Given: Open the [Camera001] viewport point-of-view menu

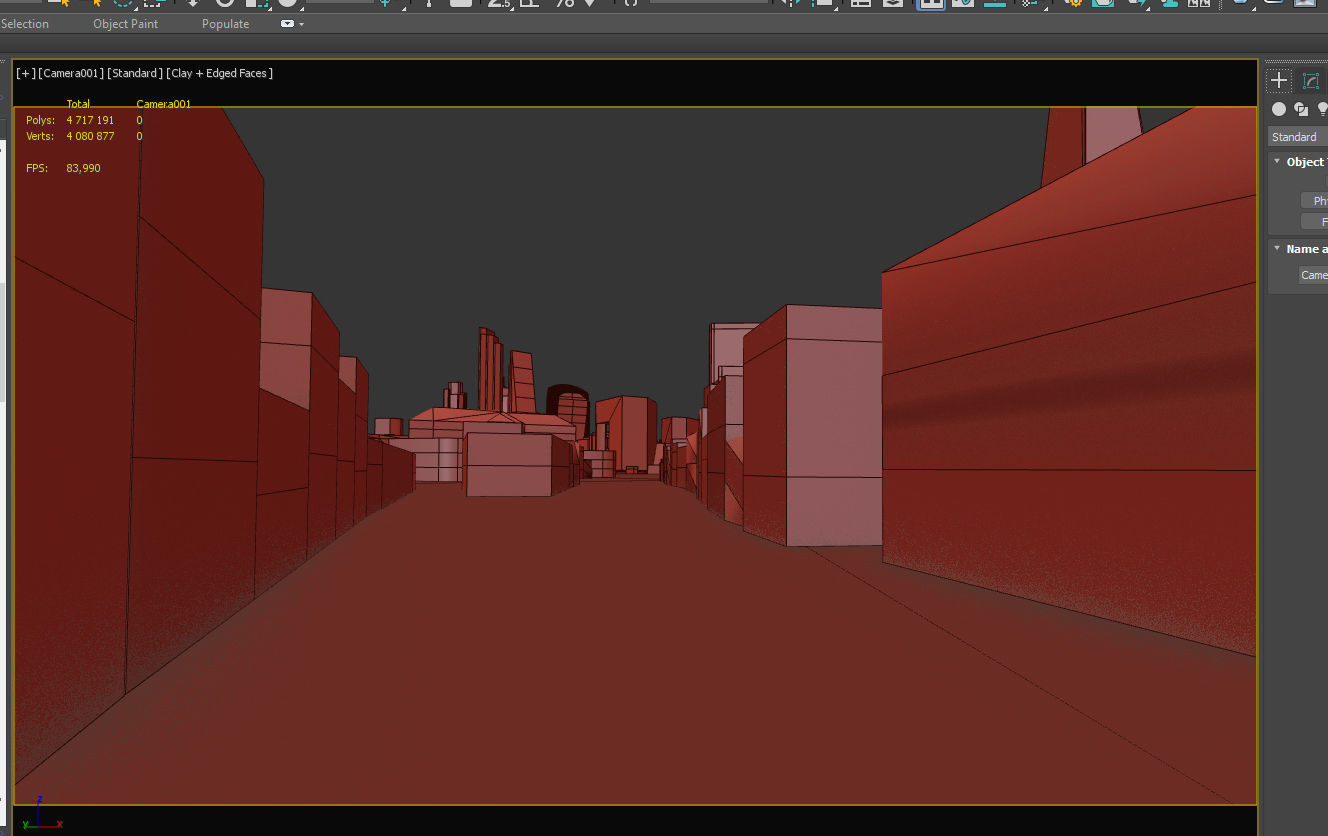Looking at the screenshot, I should pyautogui.click(x=70, y=73).
